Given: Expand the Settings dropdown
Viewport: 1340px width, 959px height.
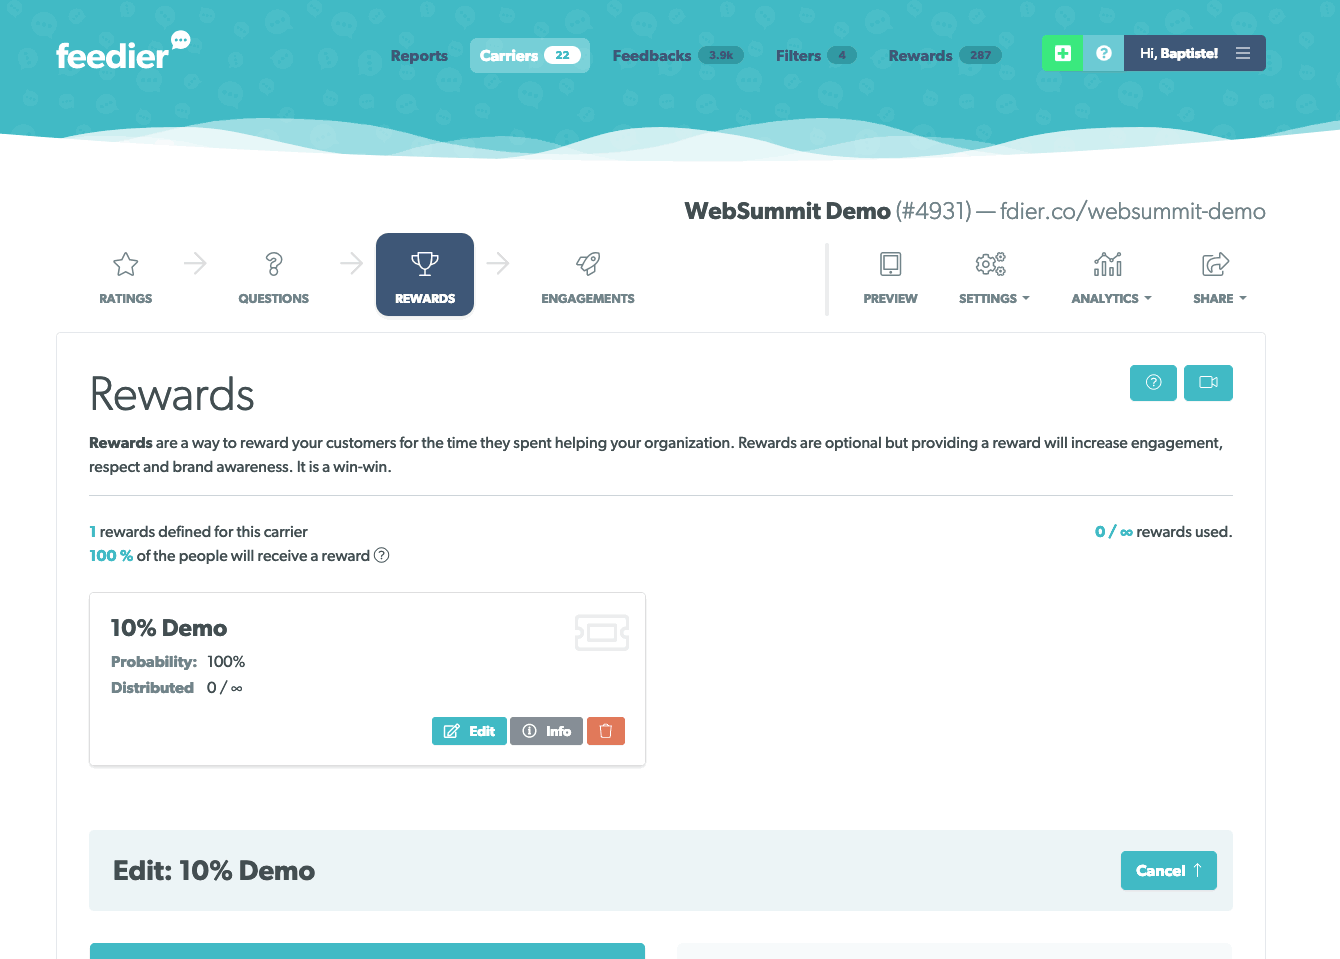Looking at the screenshot, I should (993, 277).
